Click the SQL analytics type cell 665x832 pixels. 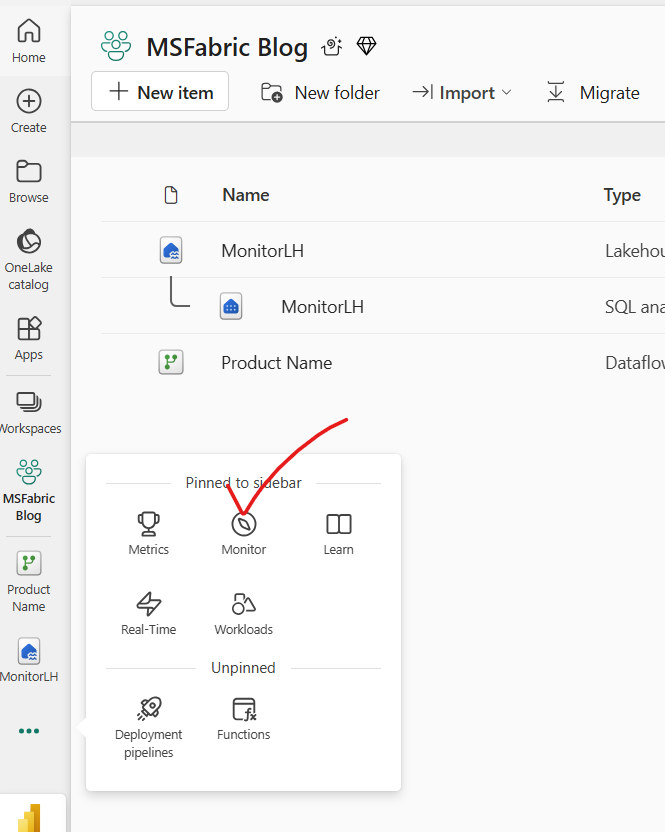635,307
